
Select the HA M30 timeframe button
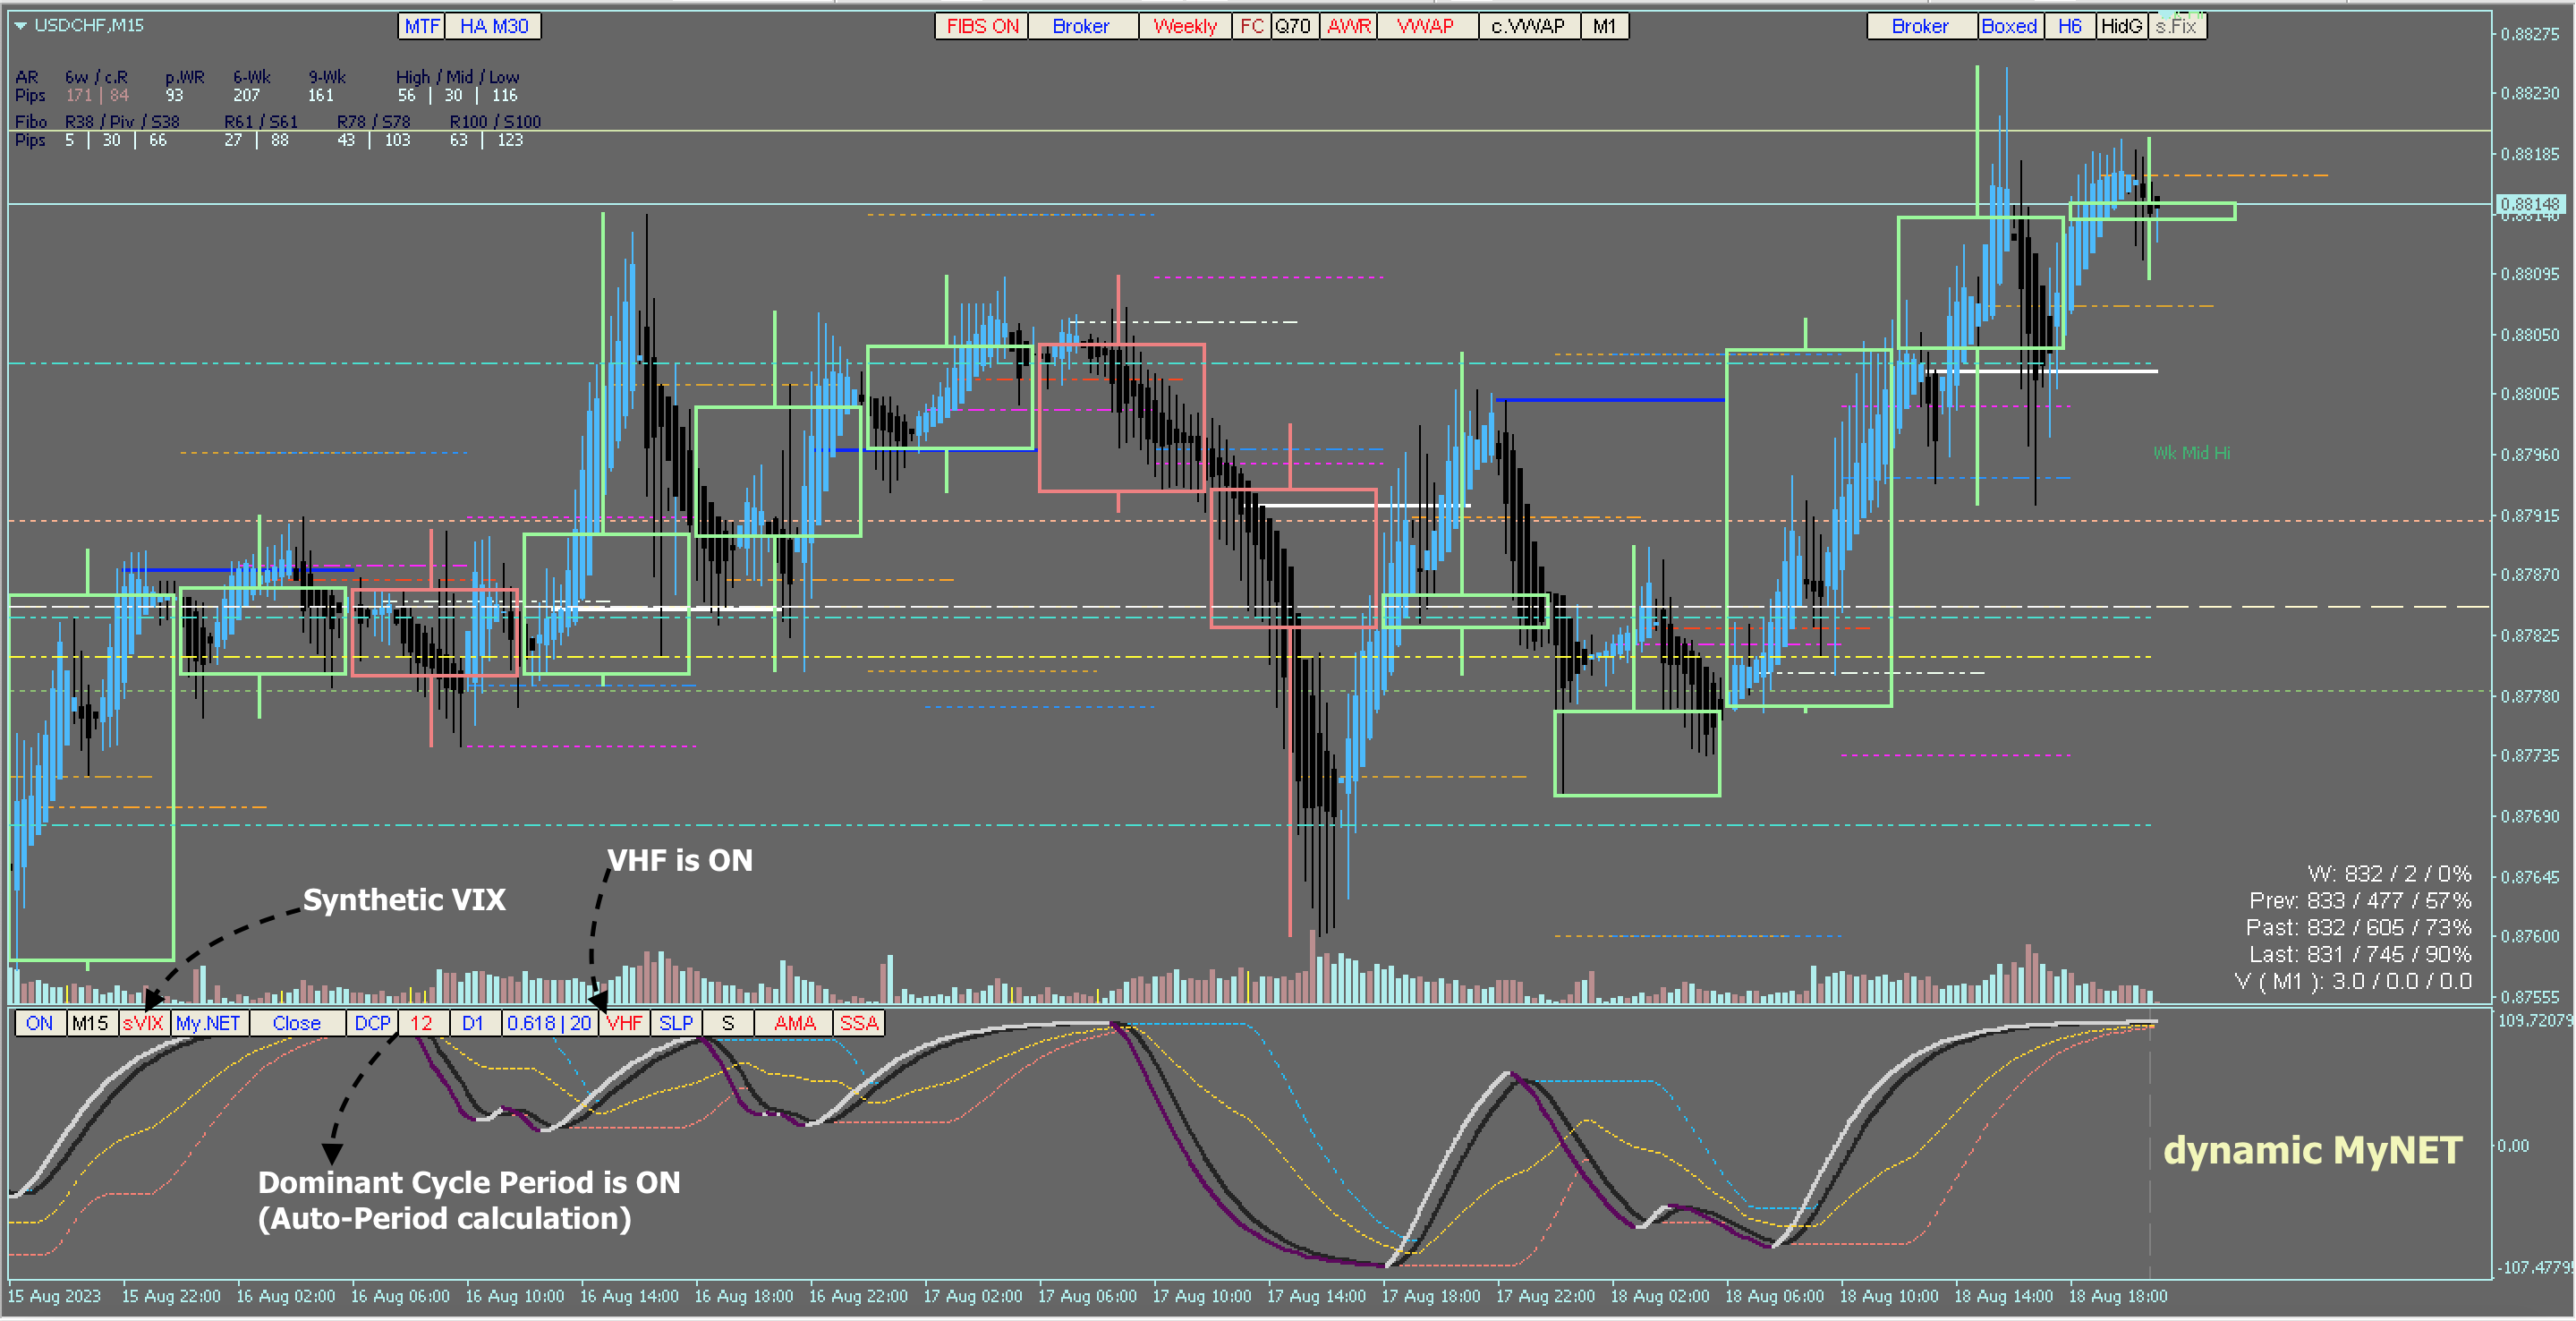point(493,26)
